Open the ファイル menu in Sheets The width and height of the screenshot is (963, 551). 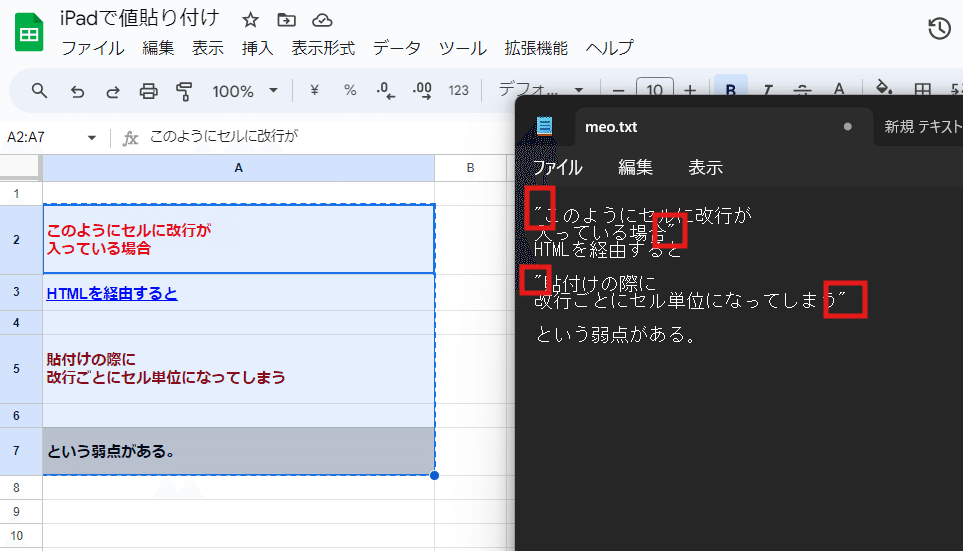click(93, 48)
